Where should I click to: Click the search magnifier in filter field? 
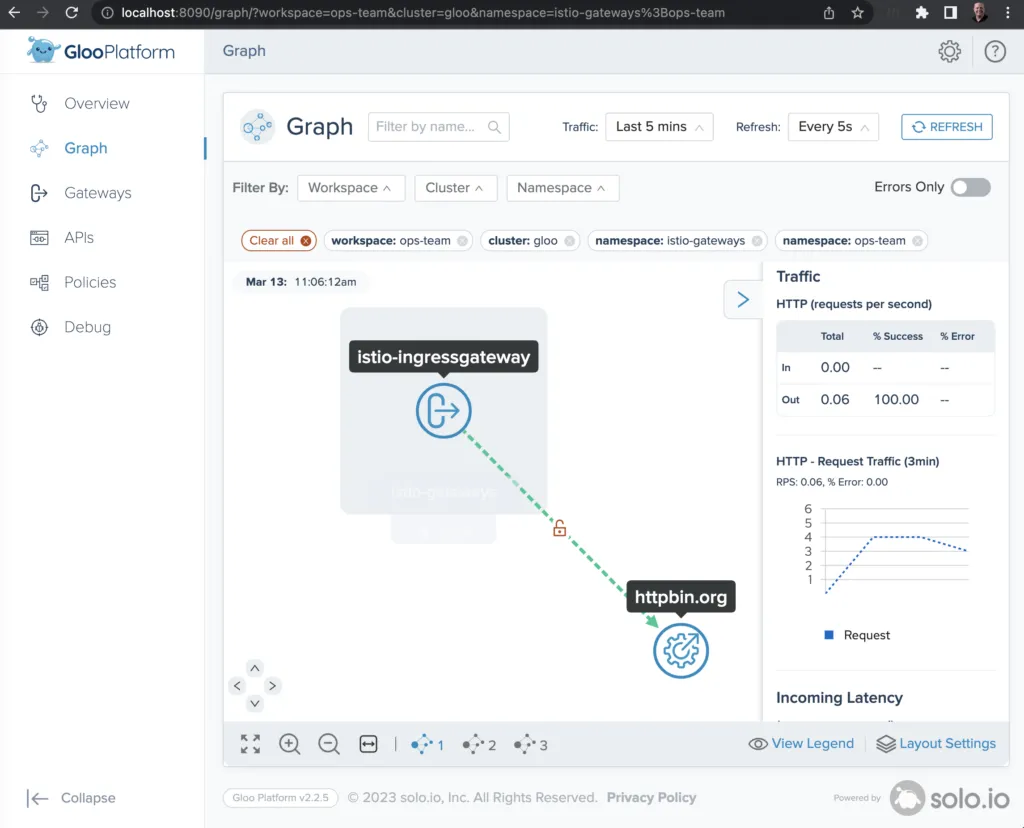(x=494, y=127)
